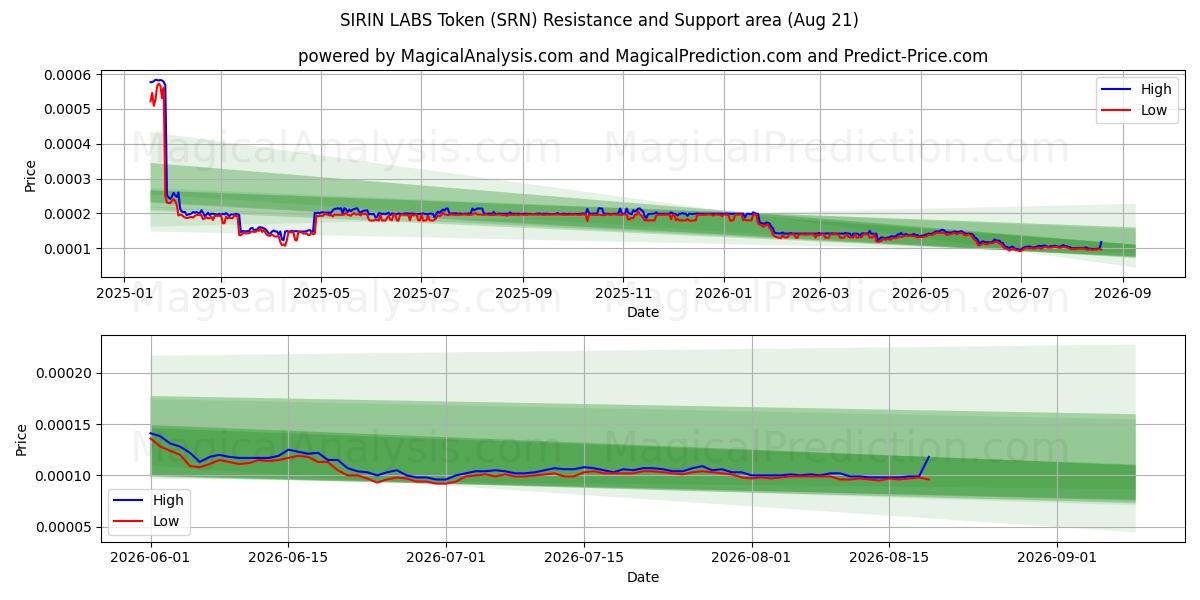Click the 'Price' y-axis label of the bottom chart
This screenshot has height=600, width=1200.
click(x=22, y=440)
